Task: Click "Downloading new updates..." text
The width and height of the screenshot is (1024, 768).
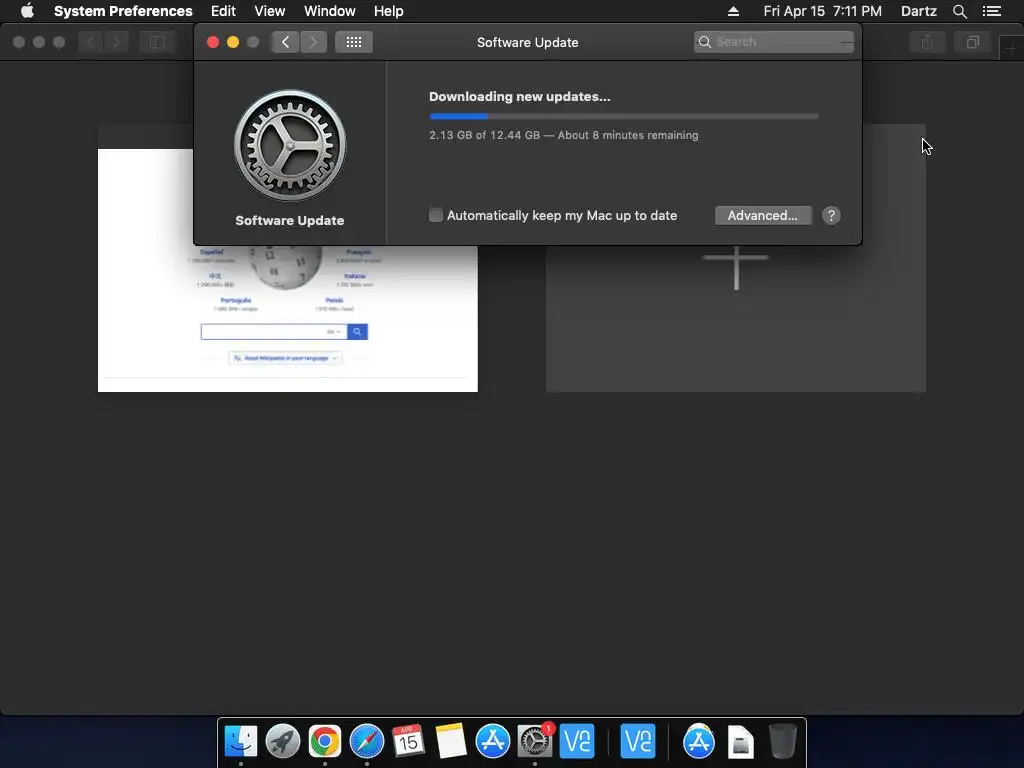Action: coord(519,97)
